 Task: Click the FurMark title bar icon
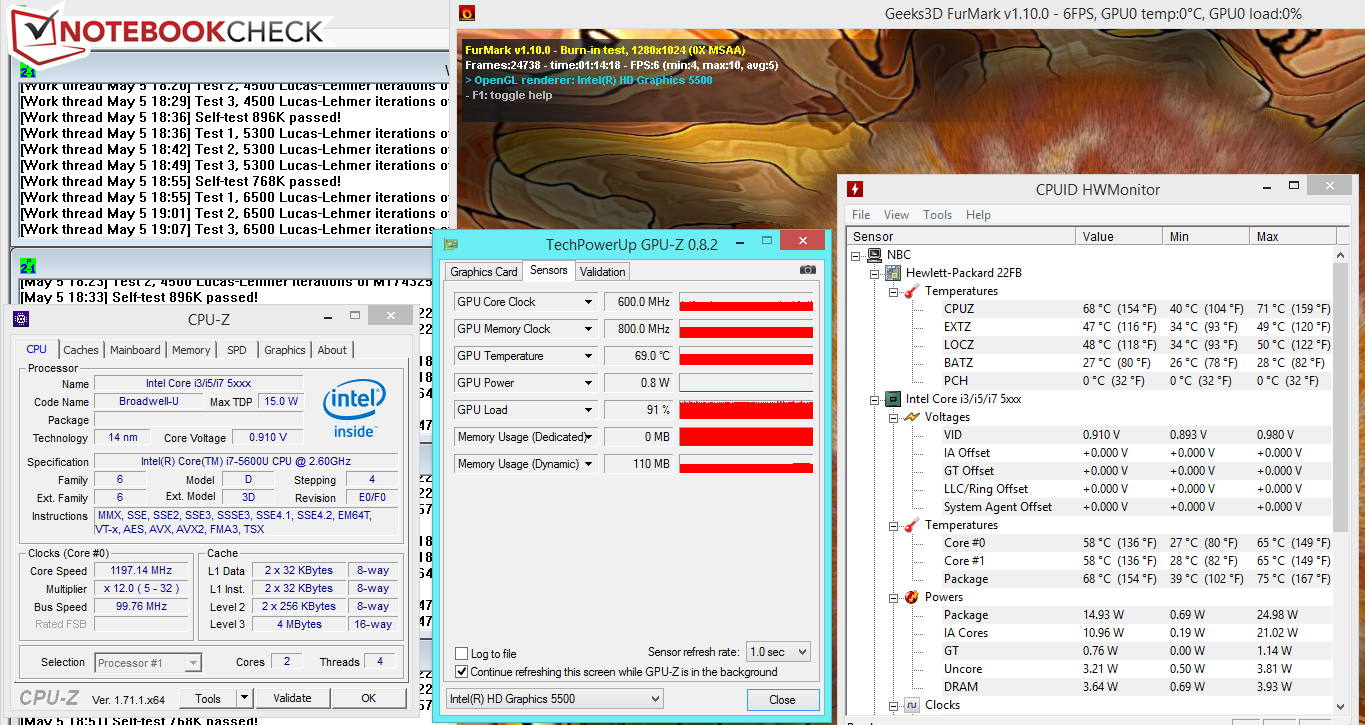pos(466,13)
